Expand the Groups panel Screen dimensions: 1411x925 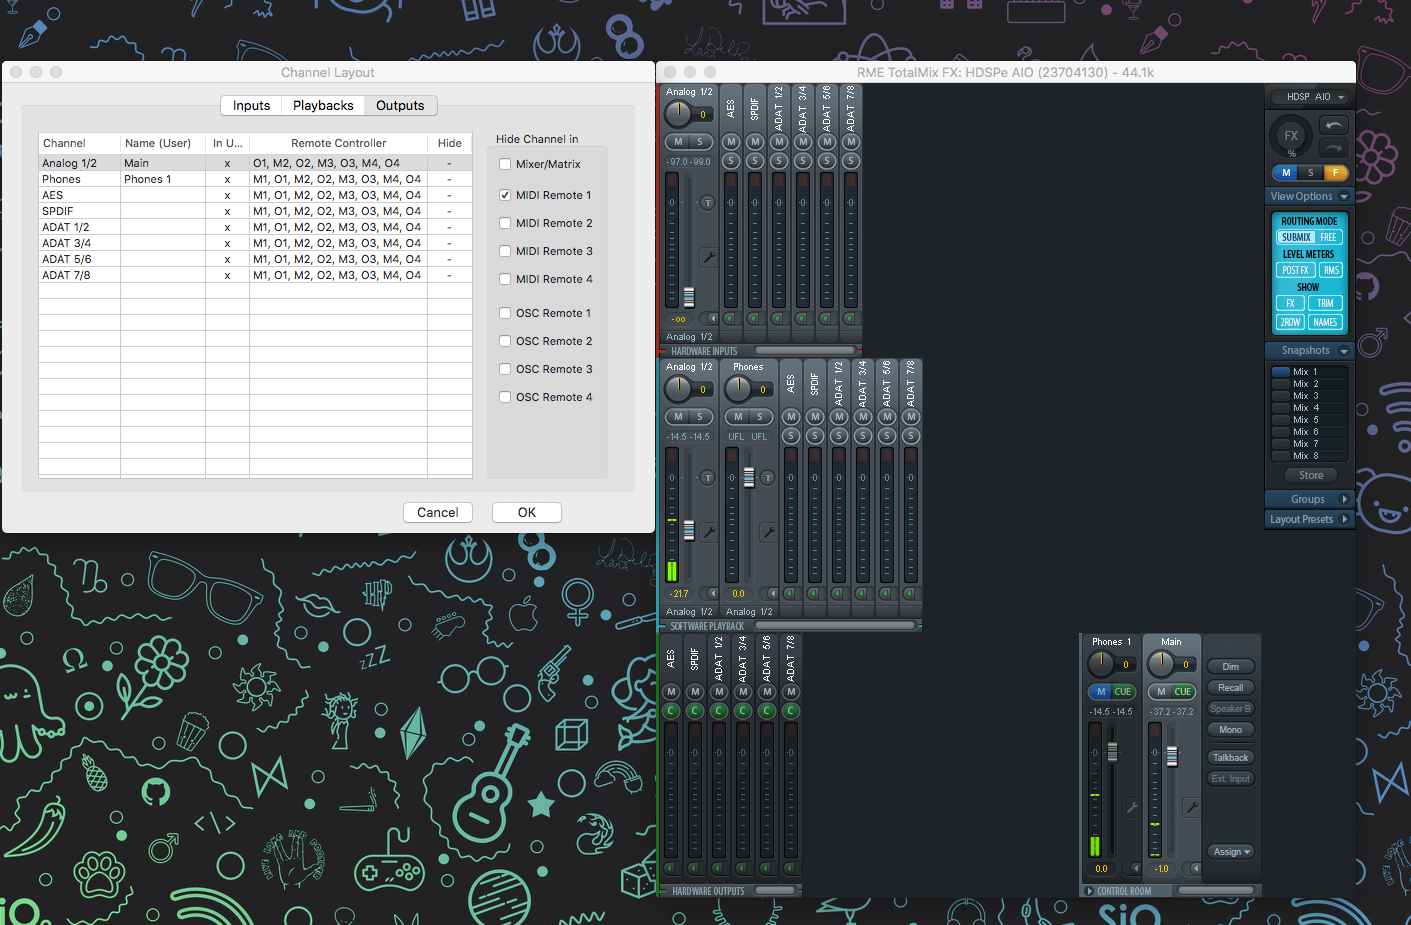point(1309,499)
